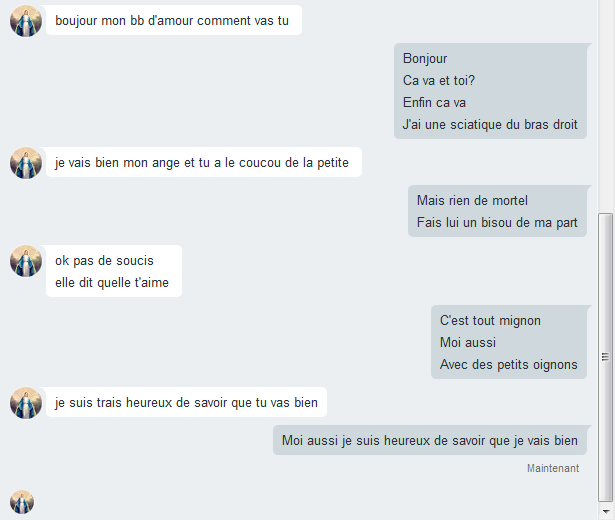Click the 'C'est tout mignon' line

click(490, 320)
